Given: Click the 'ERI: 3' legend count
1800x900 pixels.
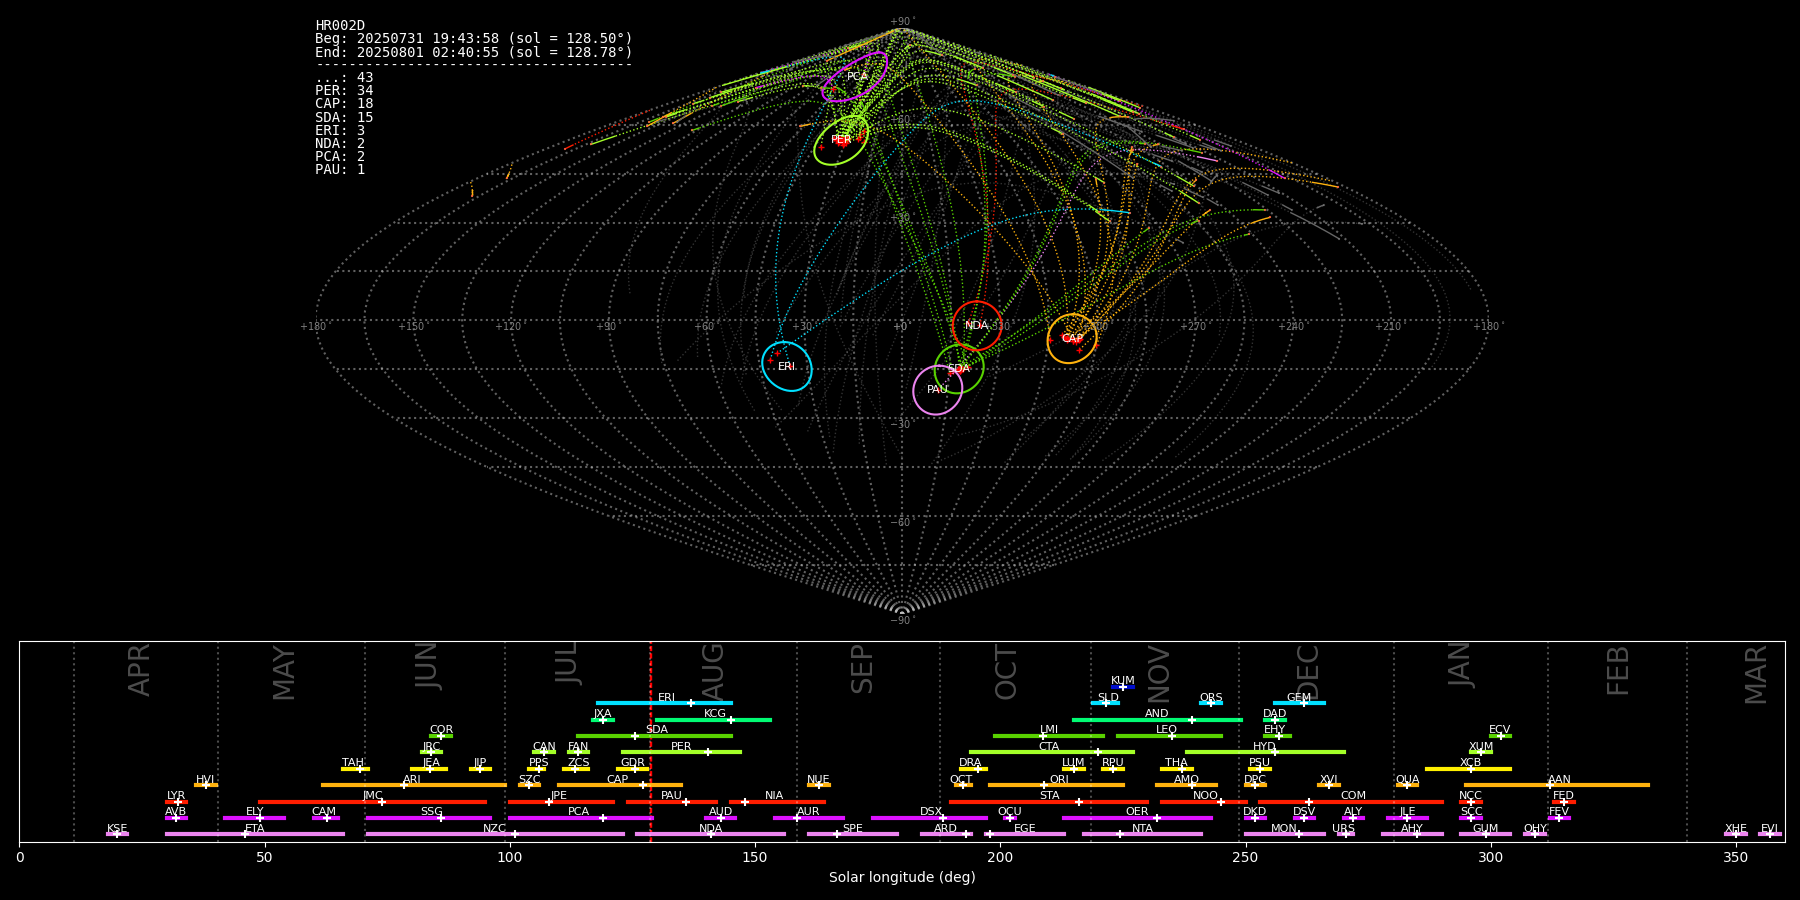Looking at the screenshot, I should pyautogui.click(x=340, y=131).
